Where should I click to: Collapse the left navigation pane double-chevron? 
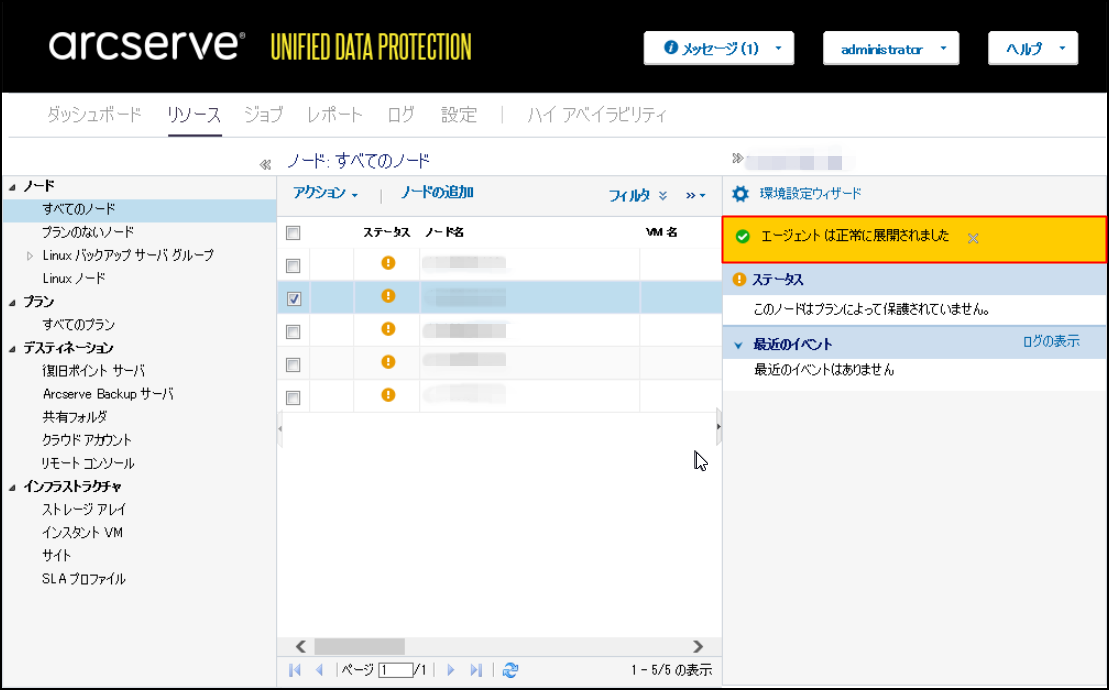coord(265,165)
